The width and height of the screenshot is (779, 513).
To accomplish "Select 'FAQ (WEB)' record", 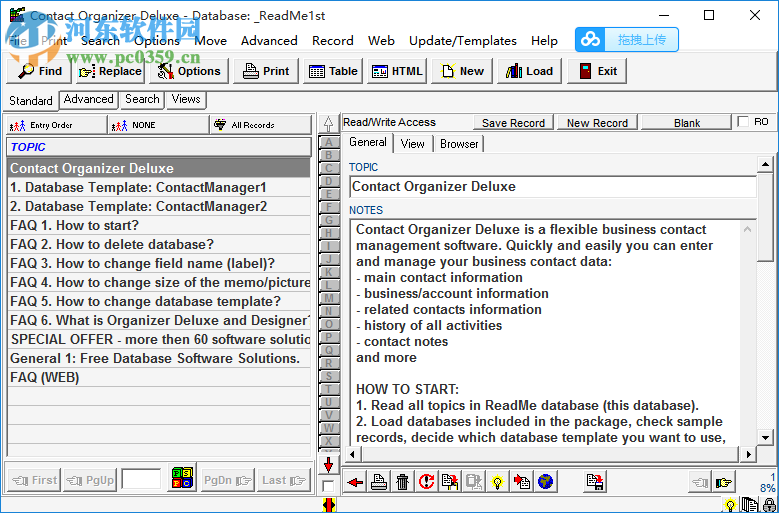I will (159, 377).
